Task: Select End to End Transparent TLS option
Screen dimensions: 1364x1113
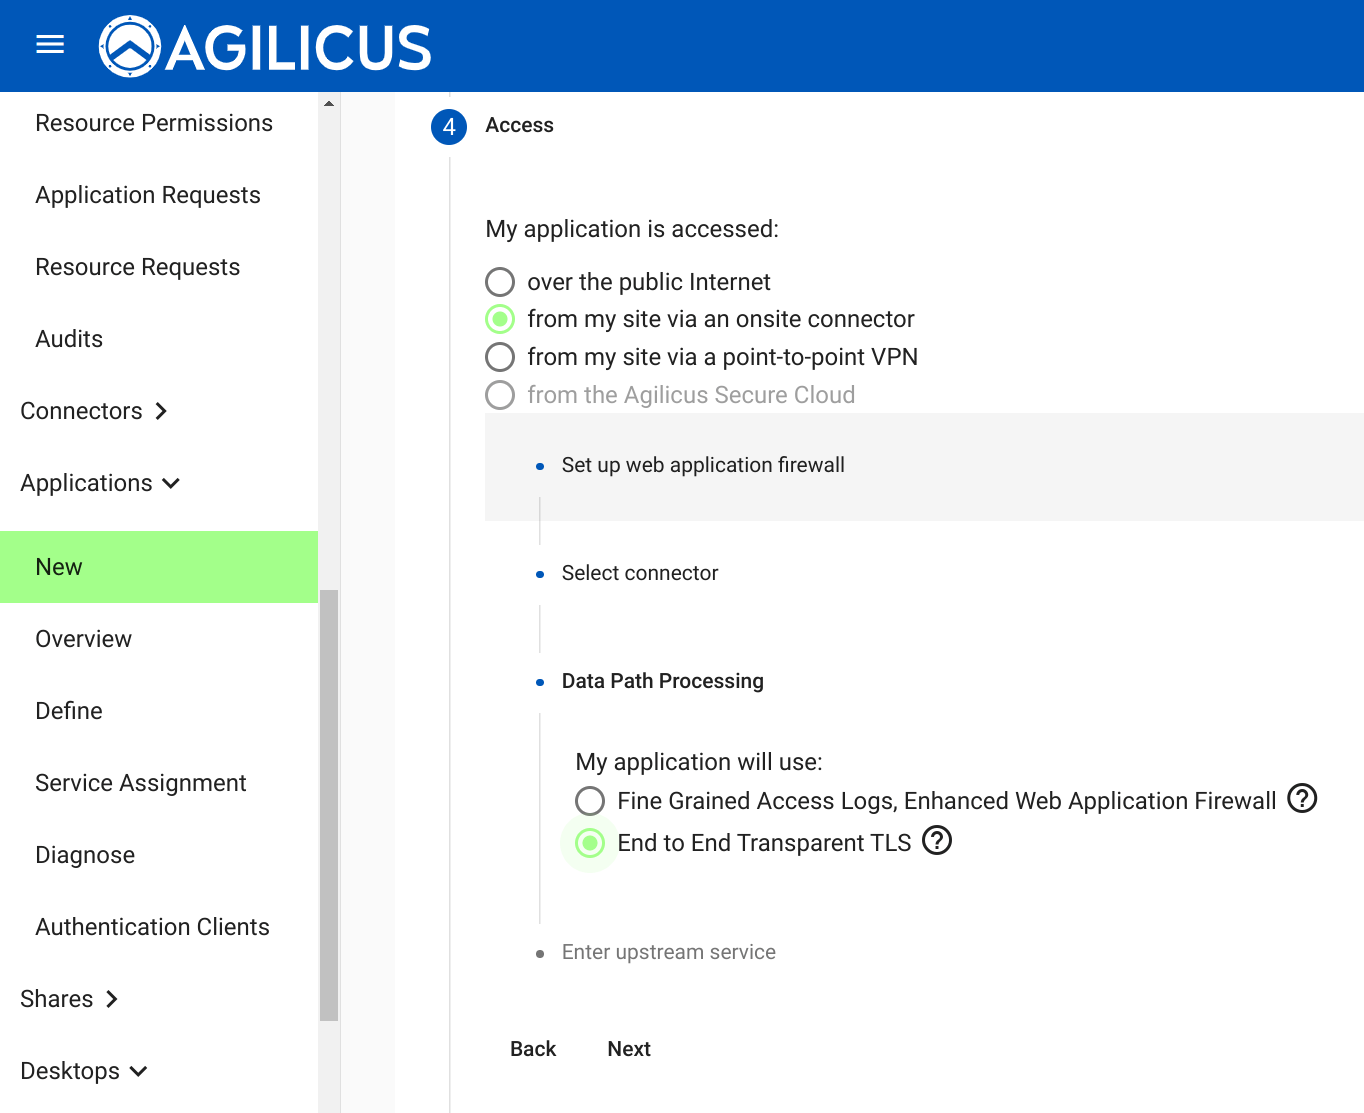Action: 590,843
